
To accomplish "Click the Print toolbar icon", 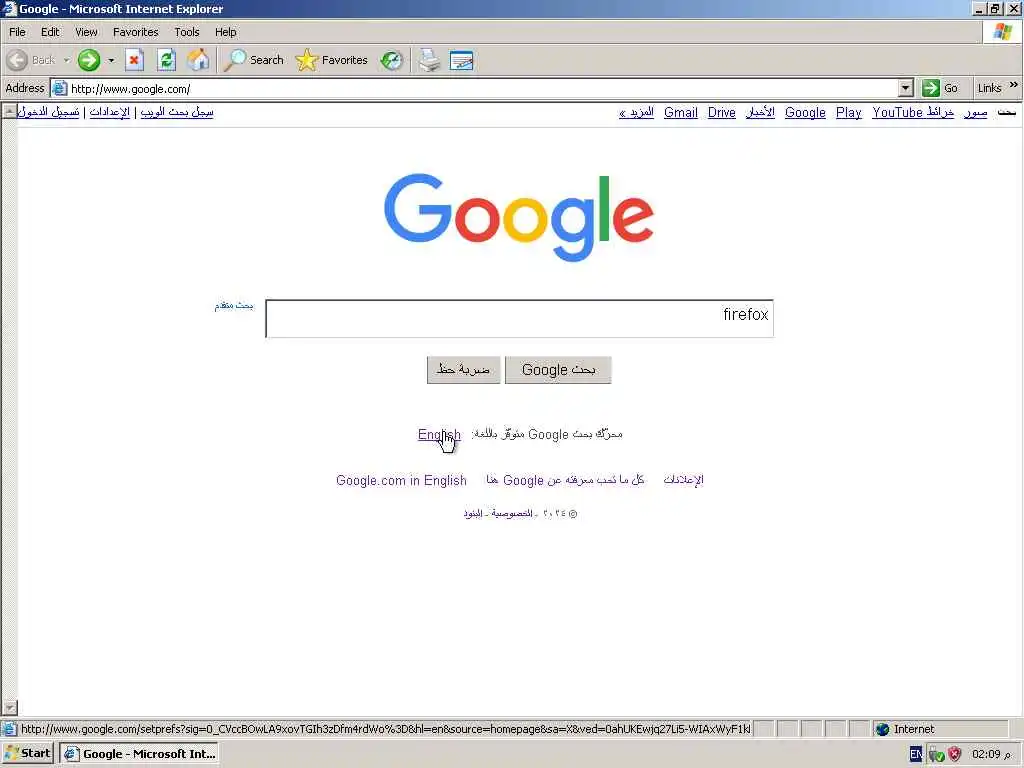I will [429, 60].
